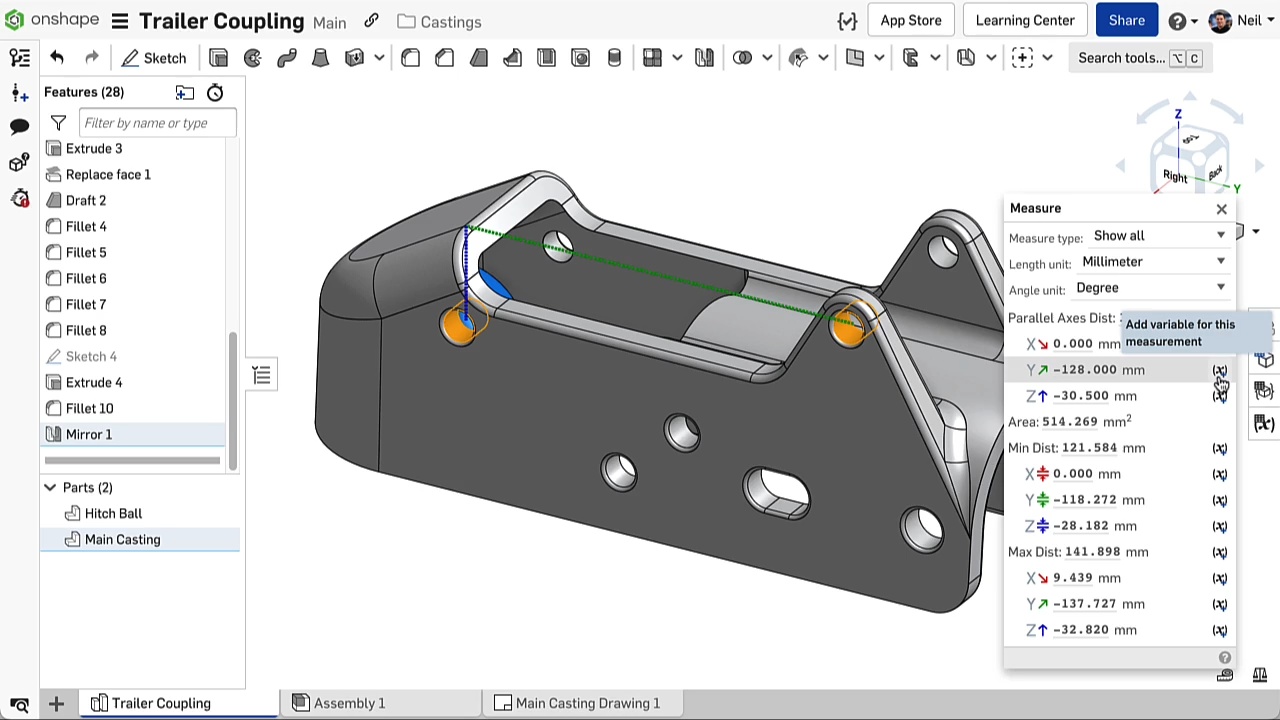Image resolution: width=1280 pixels, height=720 pixels.
Task: Collapse the Parts (2) section
Action: 50,488
